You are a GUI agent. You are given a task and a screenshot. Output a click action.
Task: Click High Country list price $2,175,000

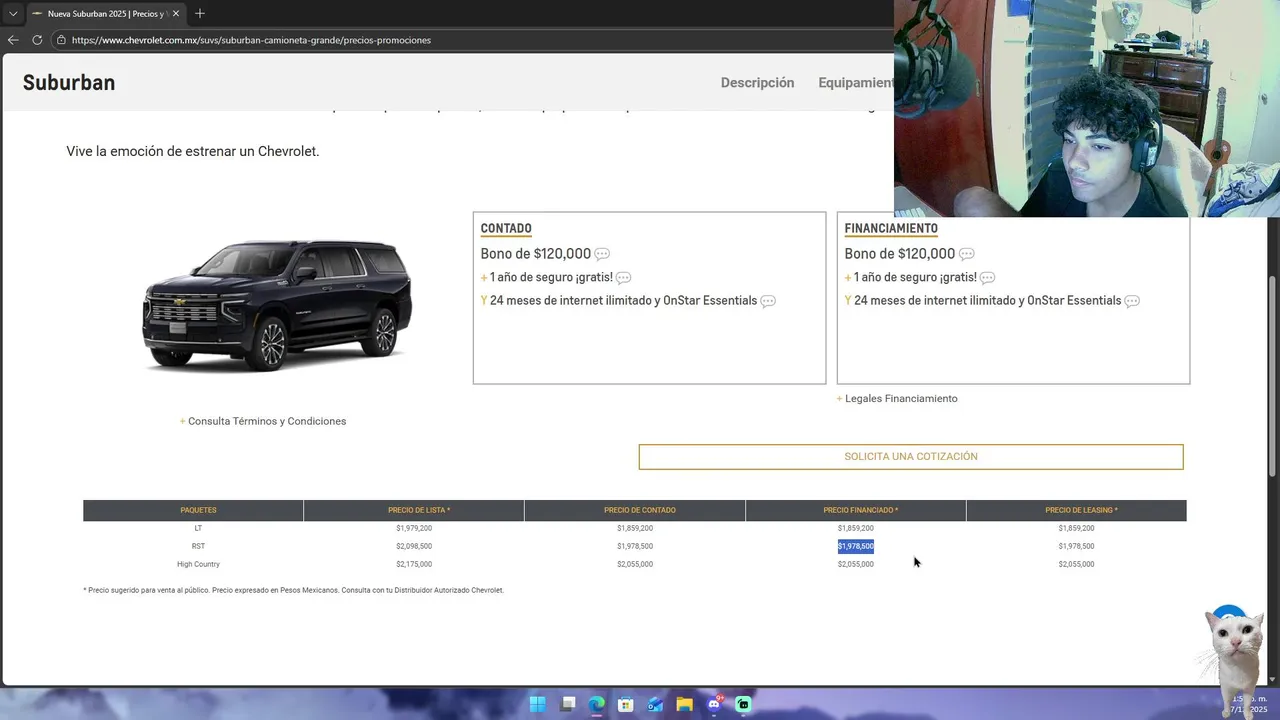[414, 564]
